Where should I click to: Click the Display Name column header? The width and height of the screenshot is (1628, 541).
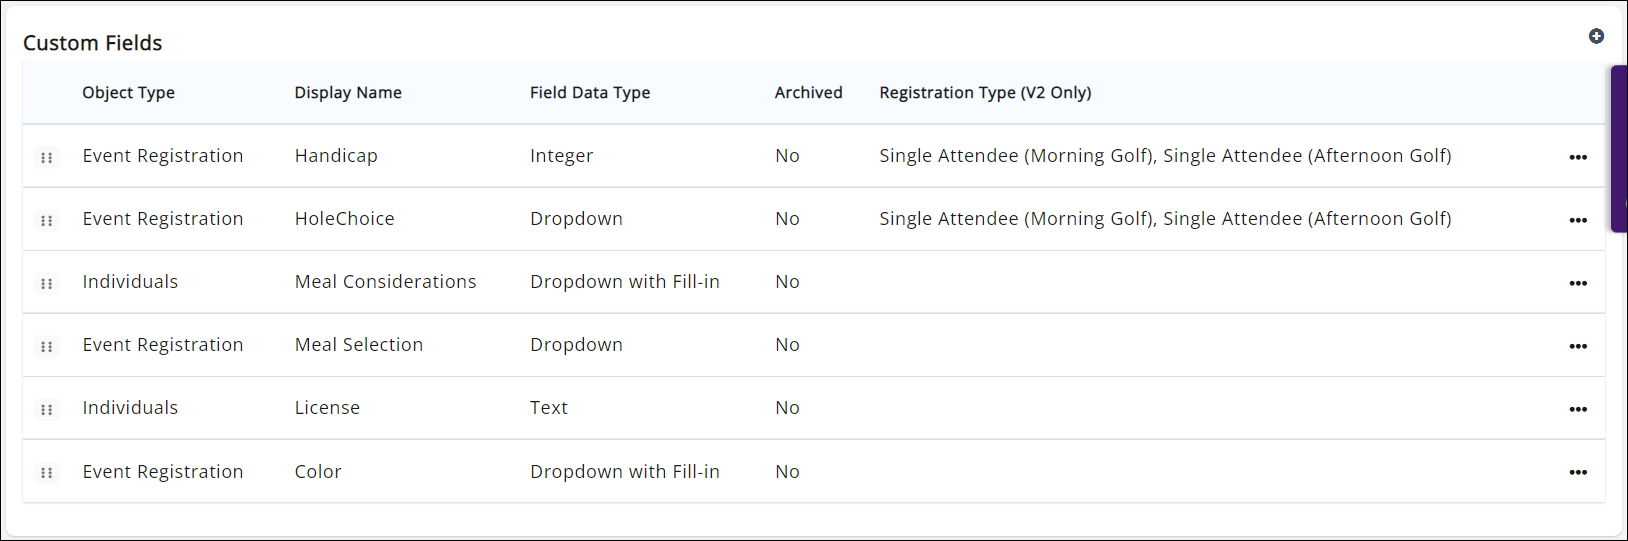pyautogui.click(x=348, y=92)
